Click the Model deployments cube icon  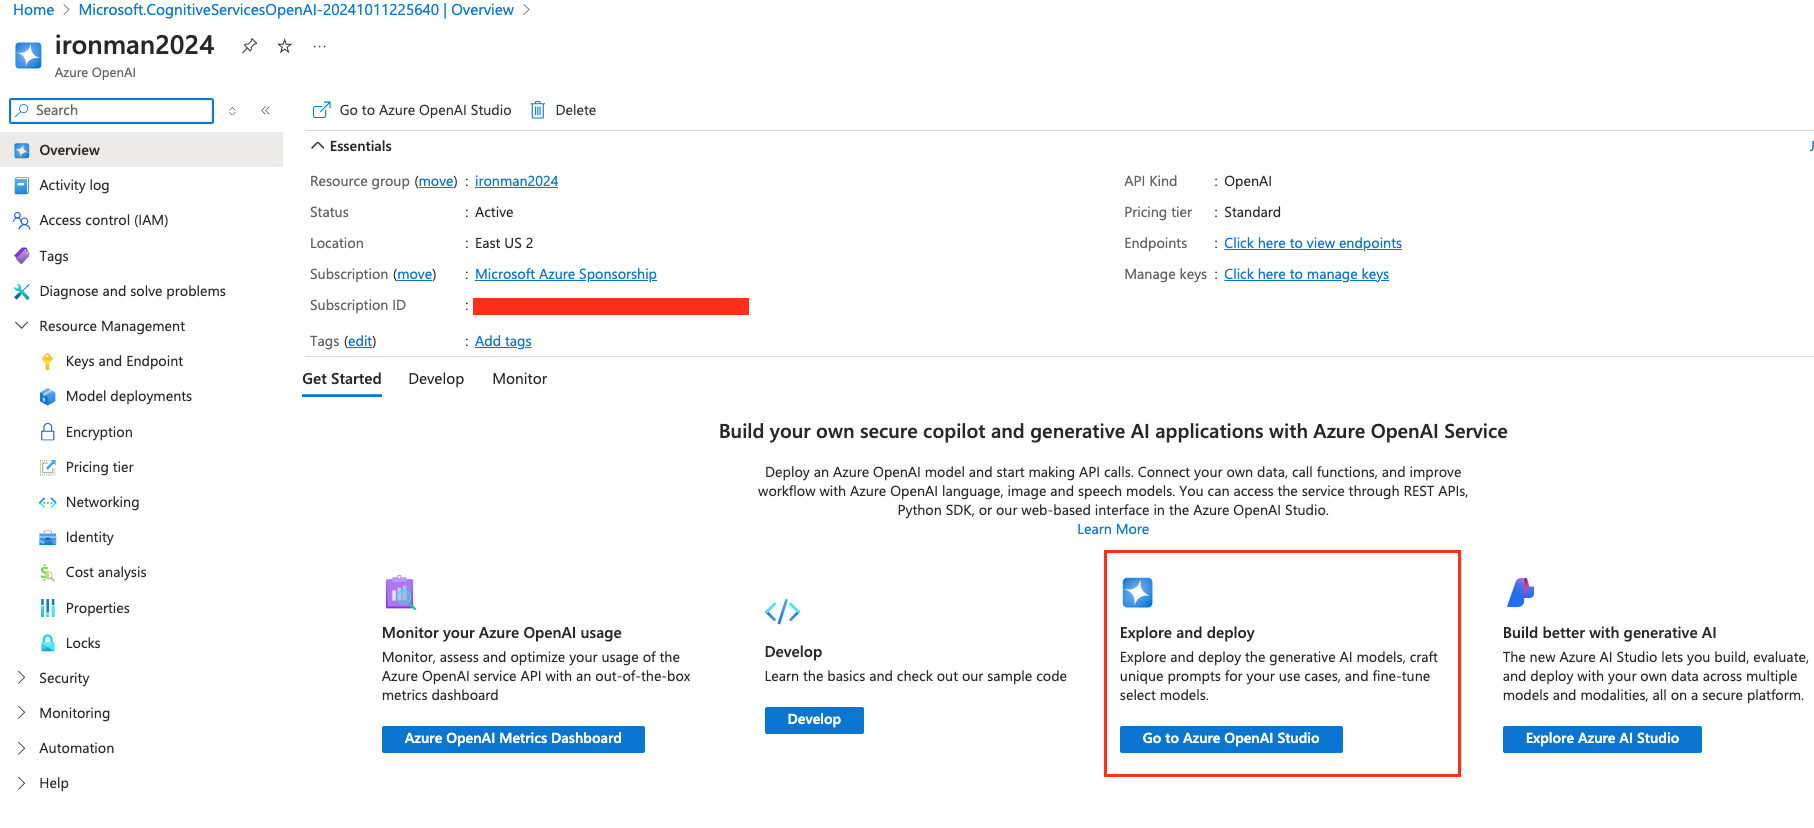pyautogui.click(x=47, y=396)
